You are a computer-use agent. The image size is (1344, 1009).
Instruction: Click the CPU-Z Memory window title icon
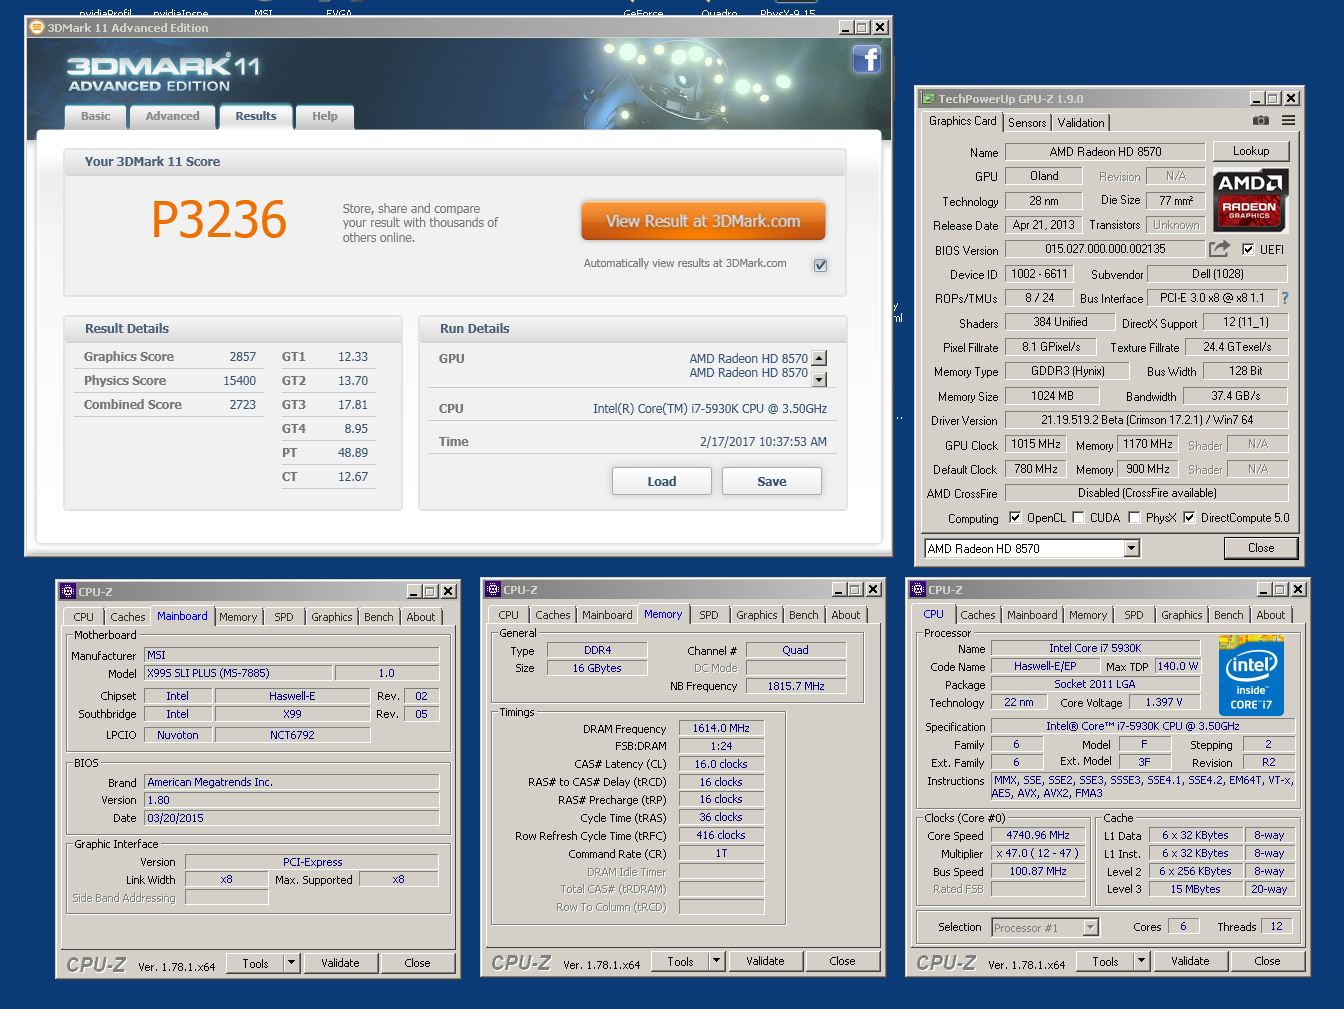[493, 590]
